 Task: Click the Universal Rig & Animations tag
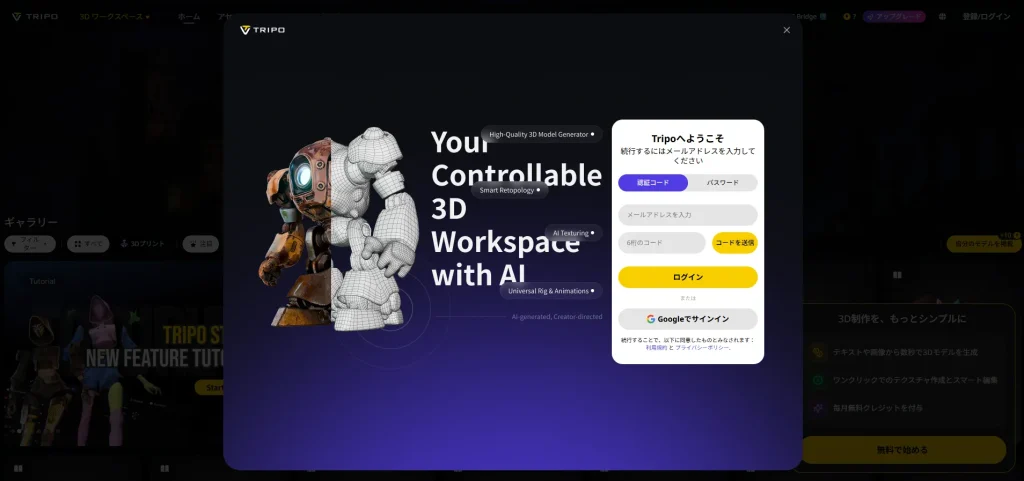pos(551,291)
